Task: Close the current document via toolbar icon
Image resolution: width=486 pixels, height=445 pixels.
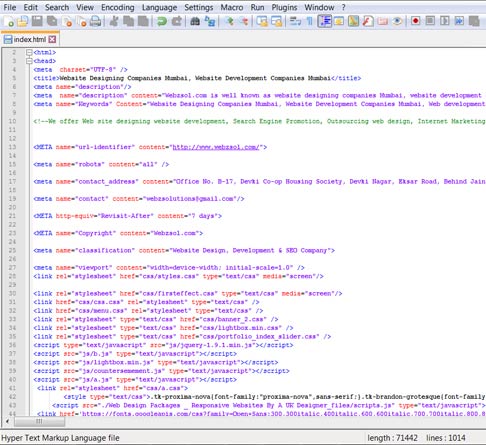Action: tap(67, 22)
